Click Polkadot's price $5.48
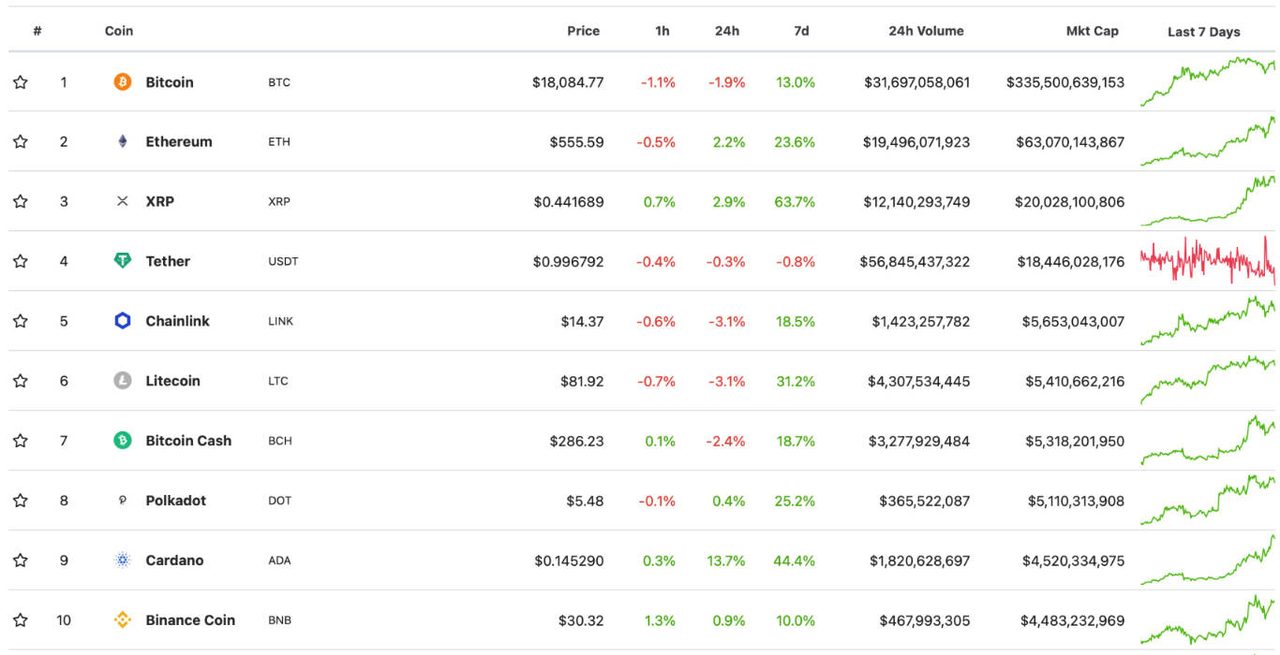Image resolution: width=1280 pixels, height=655 pixels. point(583,500)
